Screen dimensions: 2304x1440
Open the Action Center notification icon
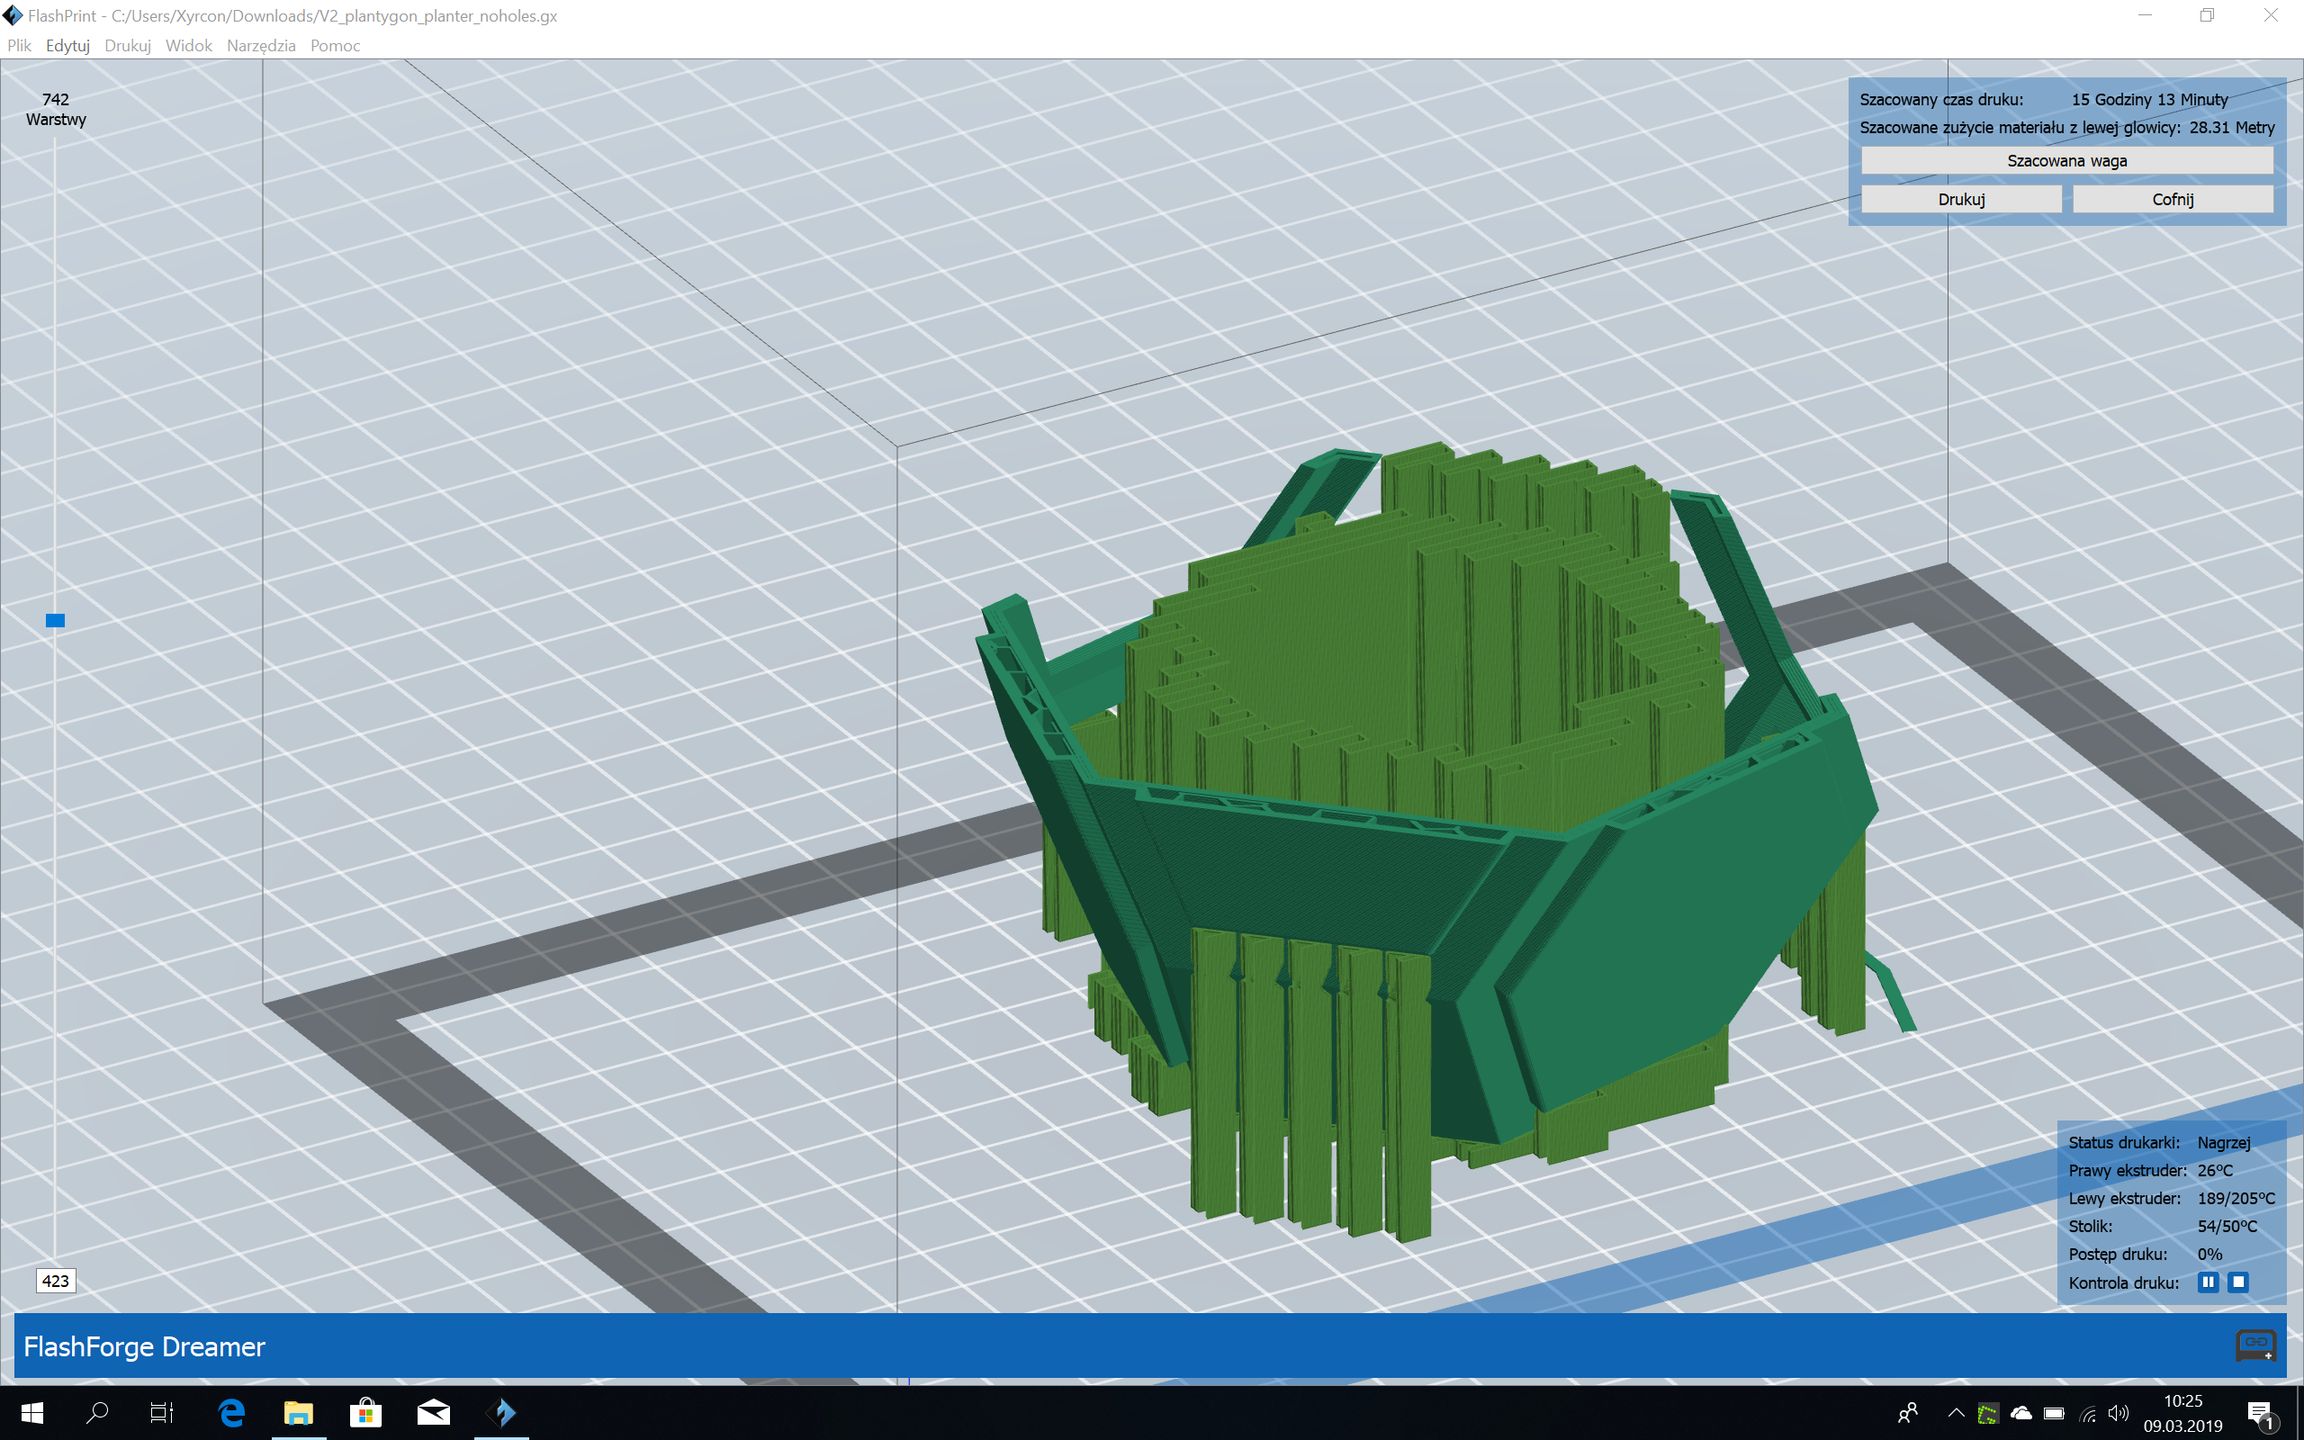(2264, 1413)
